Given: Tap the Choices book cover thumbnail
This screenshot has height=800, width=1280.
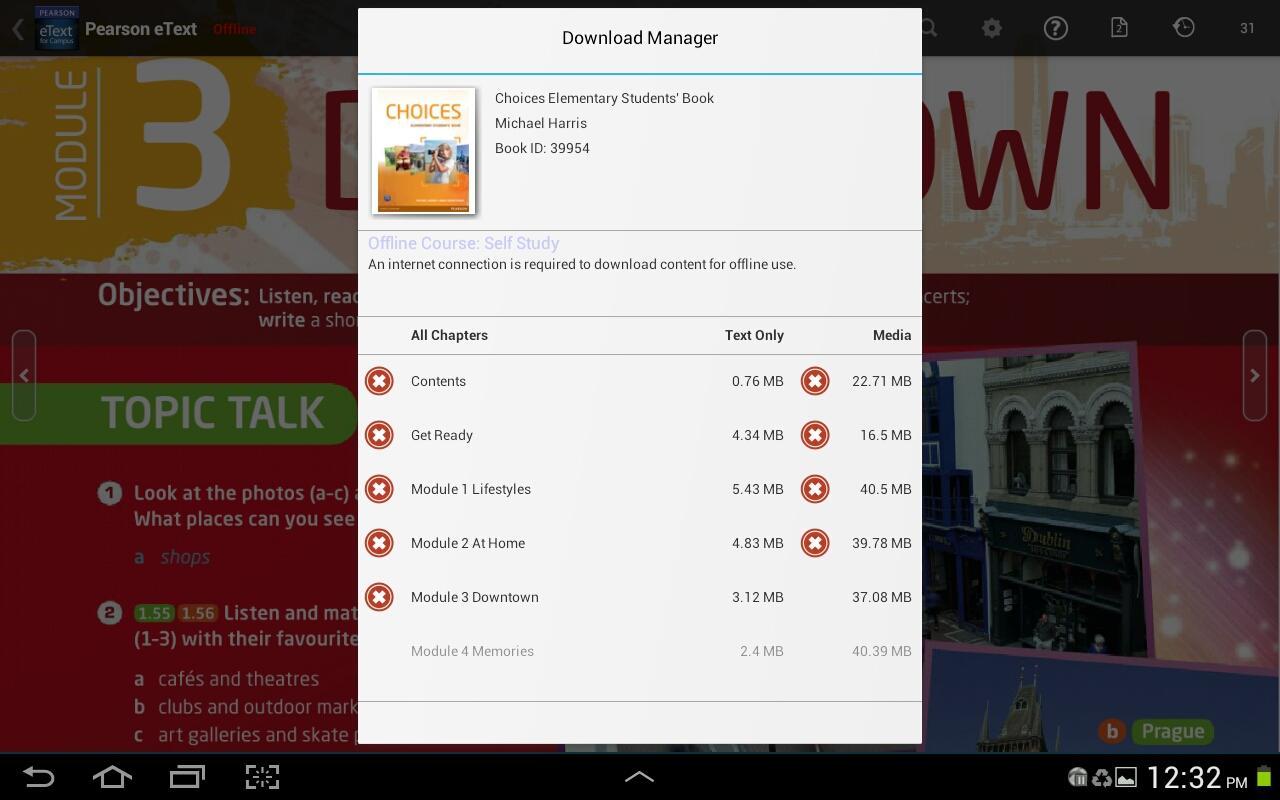Looking at the screenshot, I should (423, 151).
